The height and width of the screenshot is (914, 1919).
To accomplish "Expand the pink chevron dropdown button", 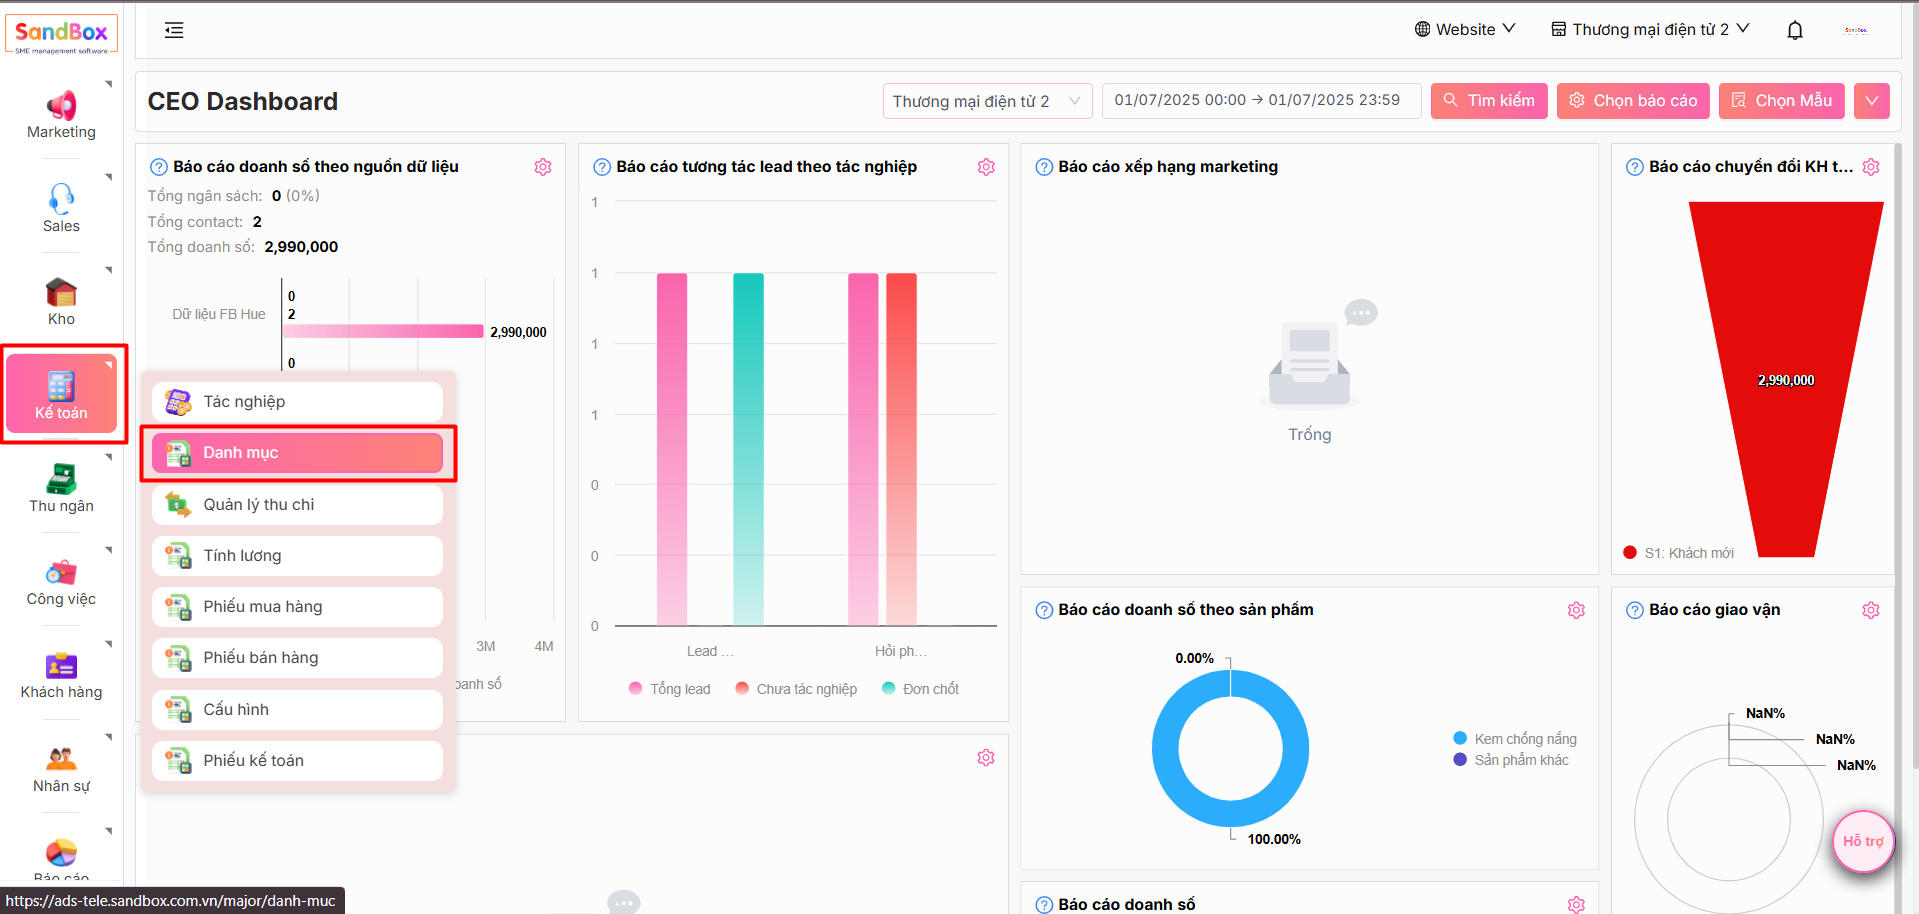I will pyautogui.click(x=1871, y=101).
